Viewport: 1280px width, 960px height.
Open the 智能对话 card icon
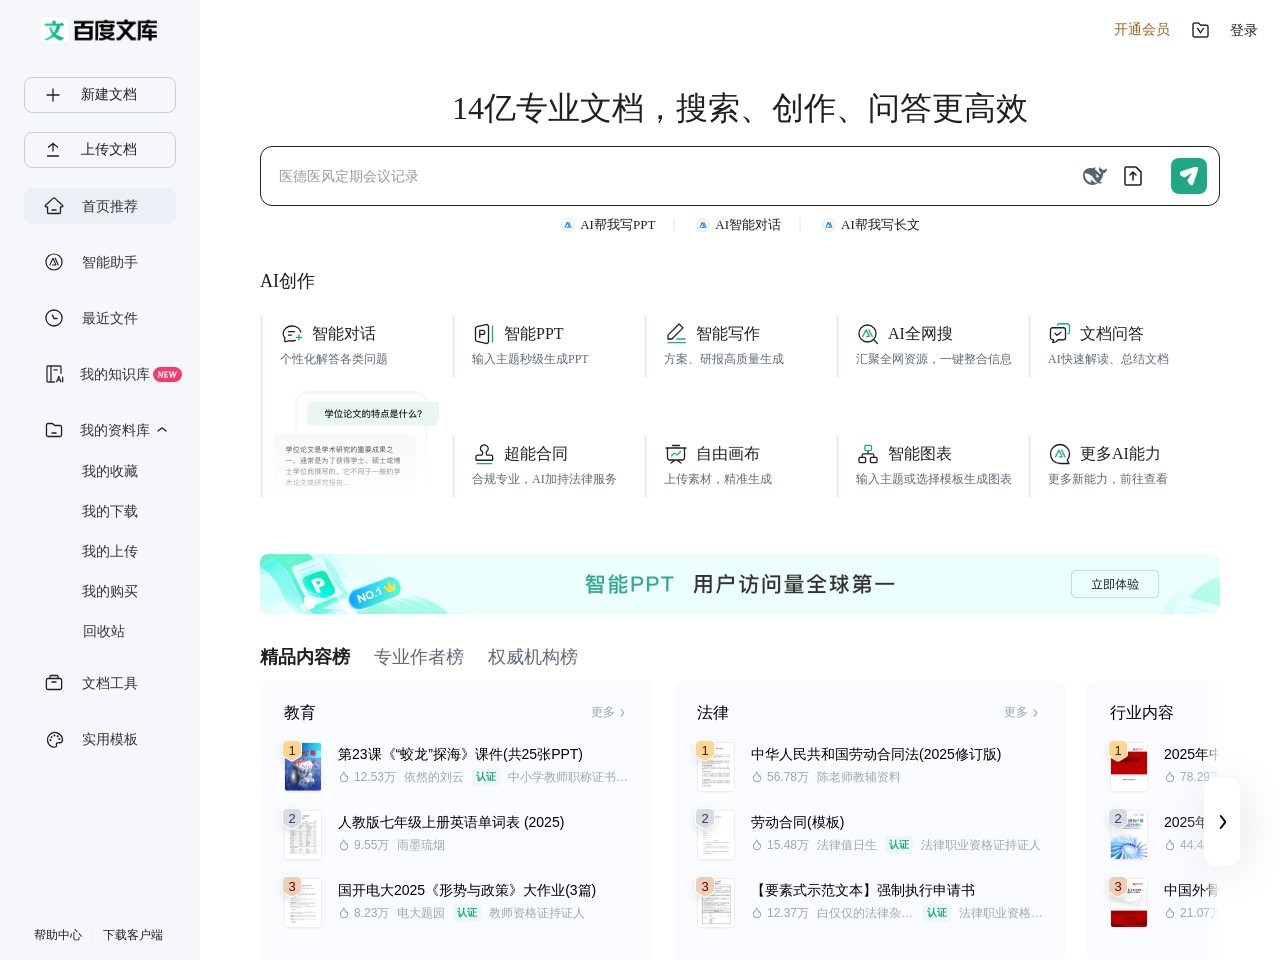[292, 334]
